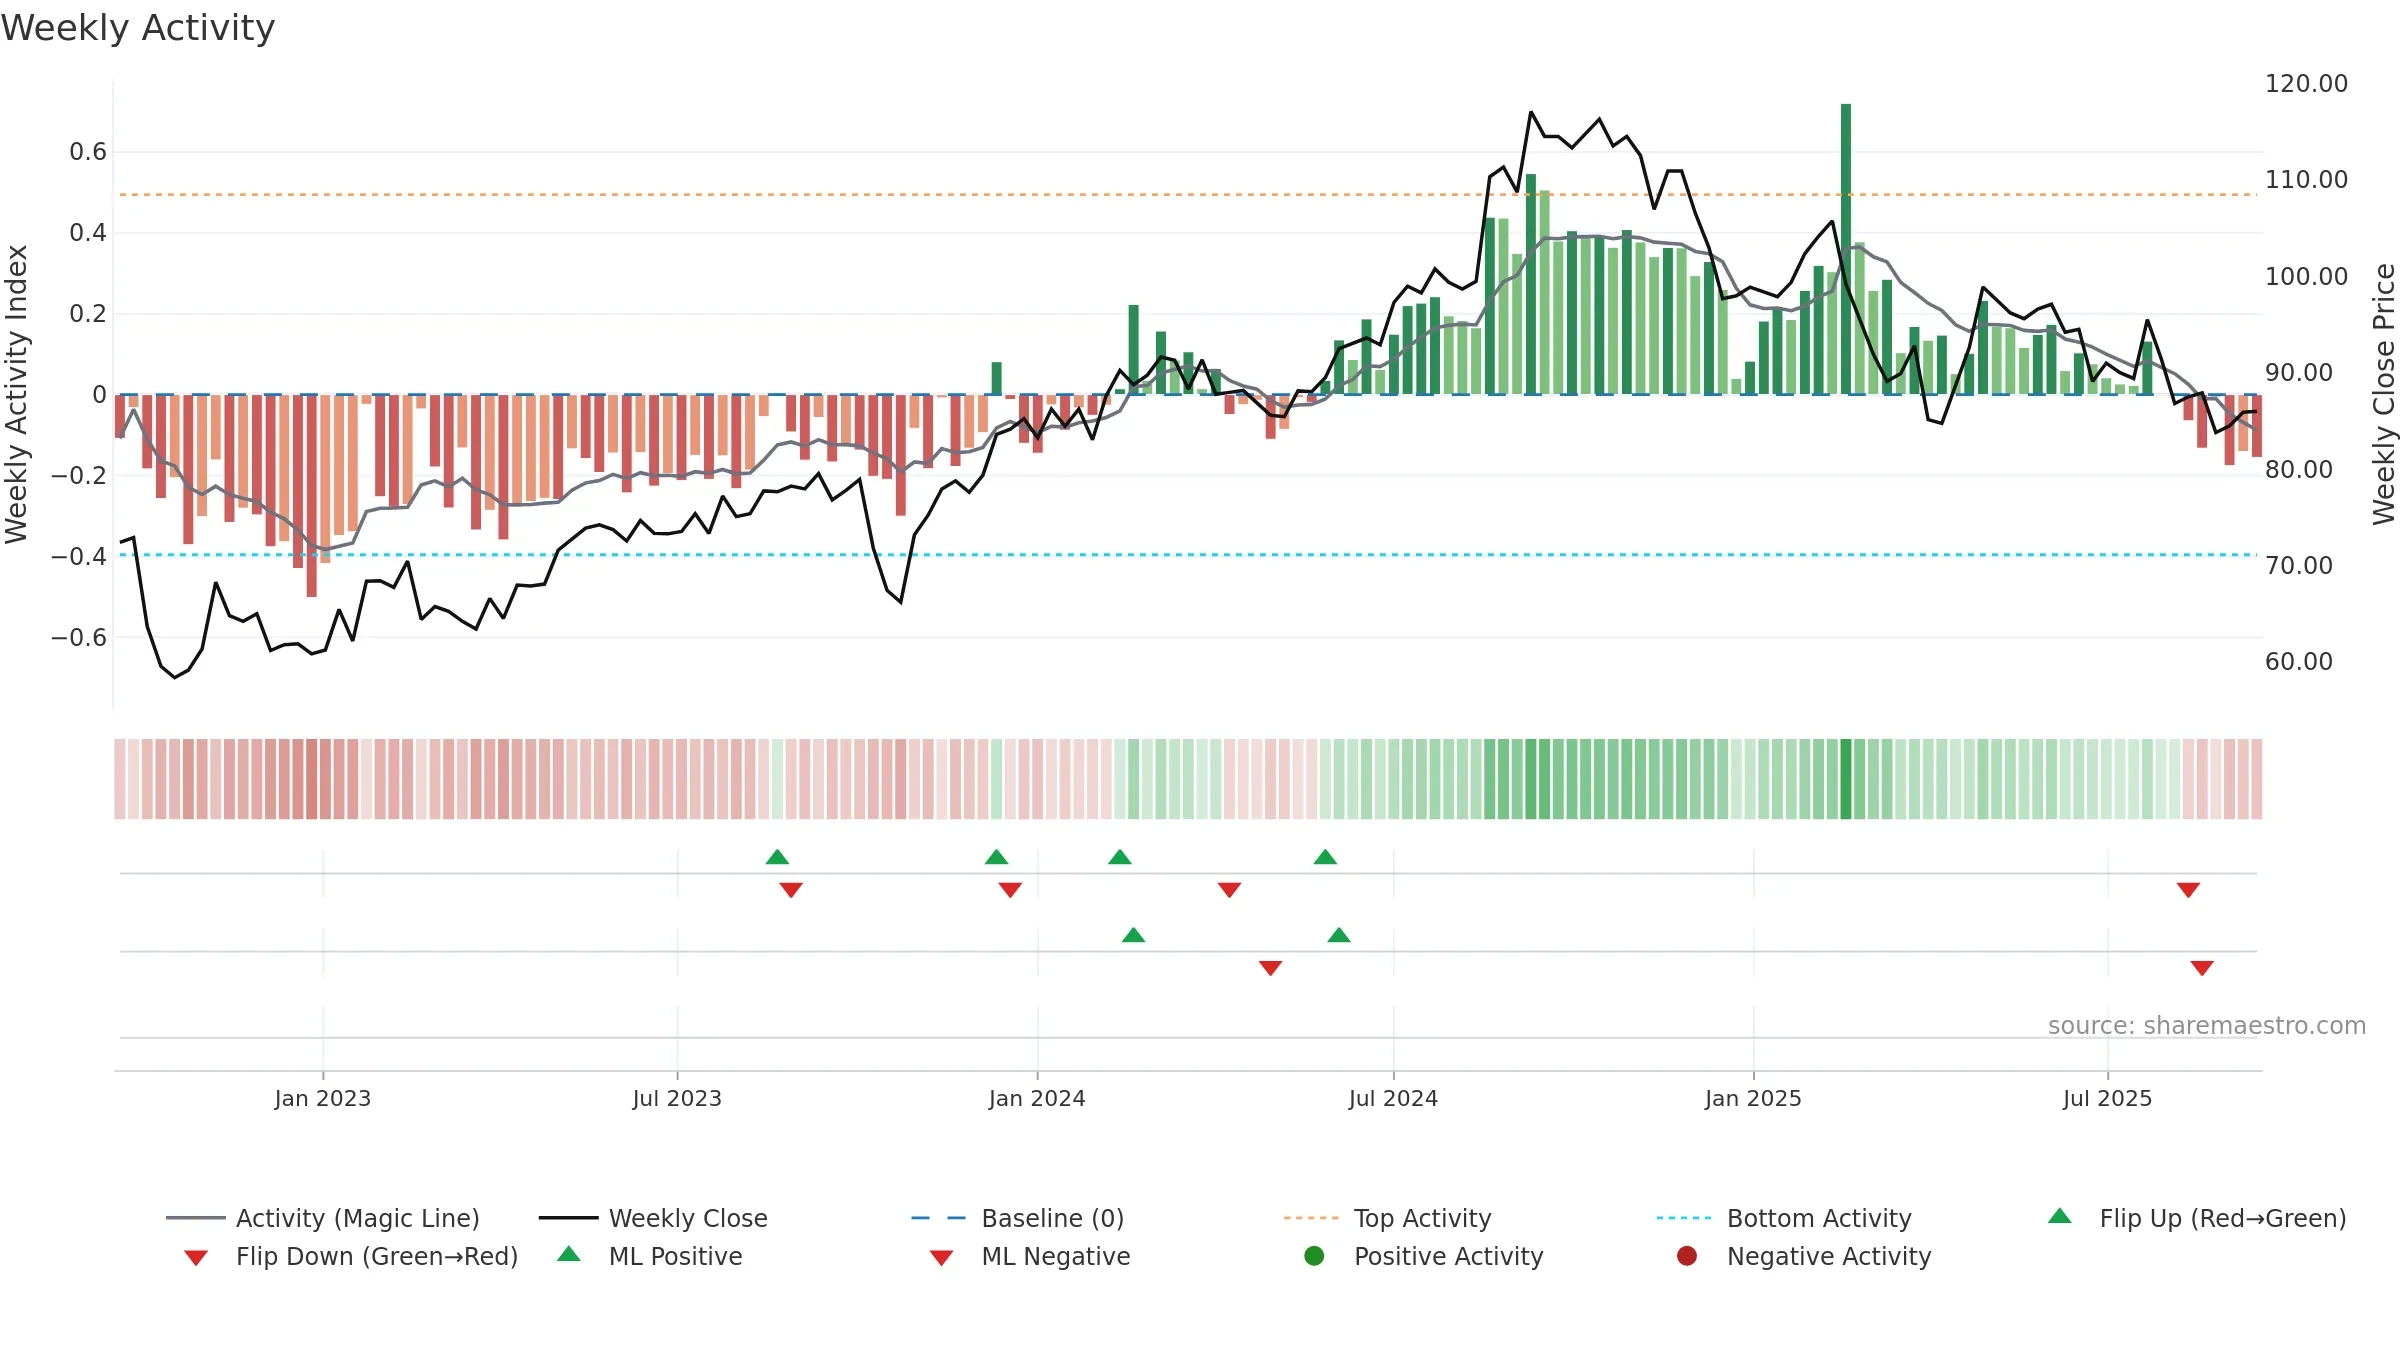Click the cyan dotted Bottom Activity line
The width and height of the screenshot is (2400, 1350).
pyautogui.click(x=1188, y=554)
